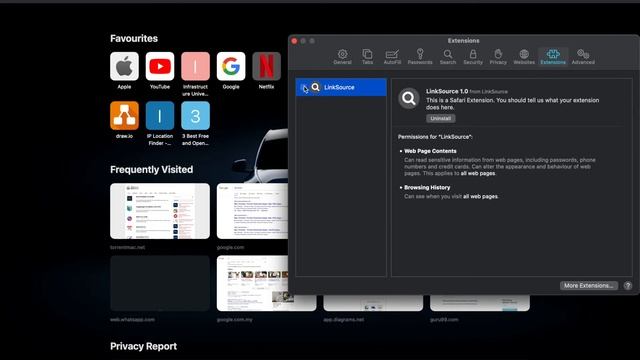Open the app.diagrams.net thumbnail
640x360 pixels.
pyautogui.click(x=373, y=303)
